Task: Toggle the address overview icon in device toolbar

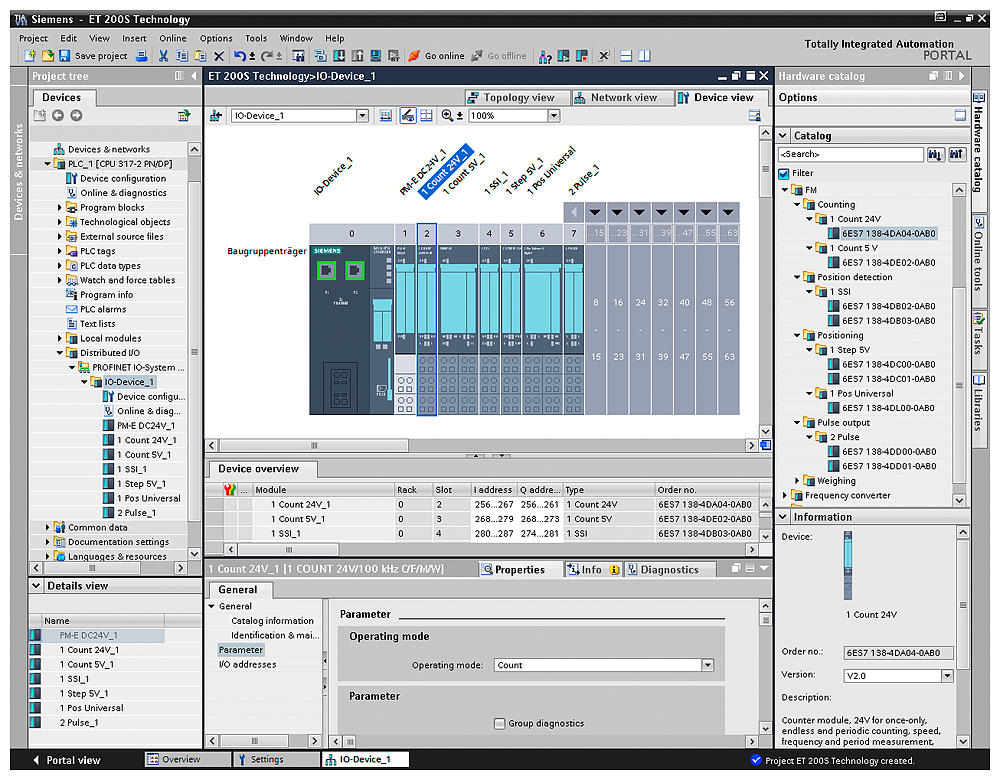Action: point(386,115)
